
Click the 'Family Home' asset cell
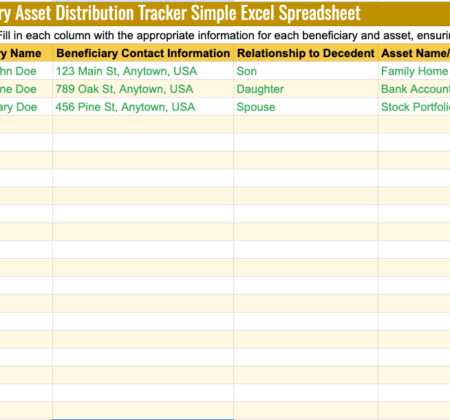coord(414,71)
